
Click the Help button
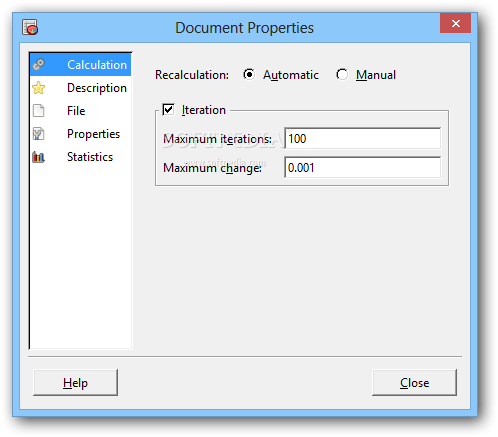click(75, 383)
